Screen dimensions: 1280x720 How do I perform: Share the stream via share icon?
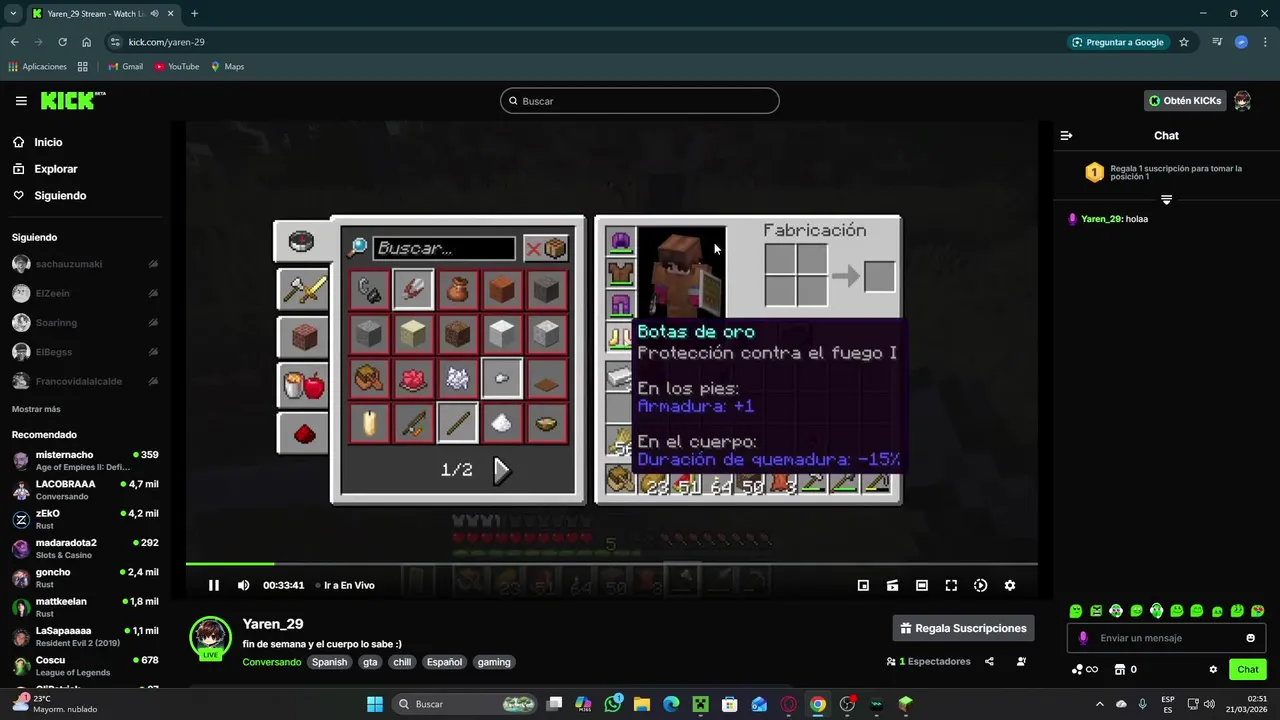[x=989, y=661]
